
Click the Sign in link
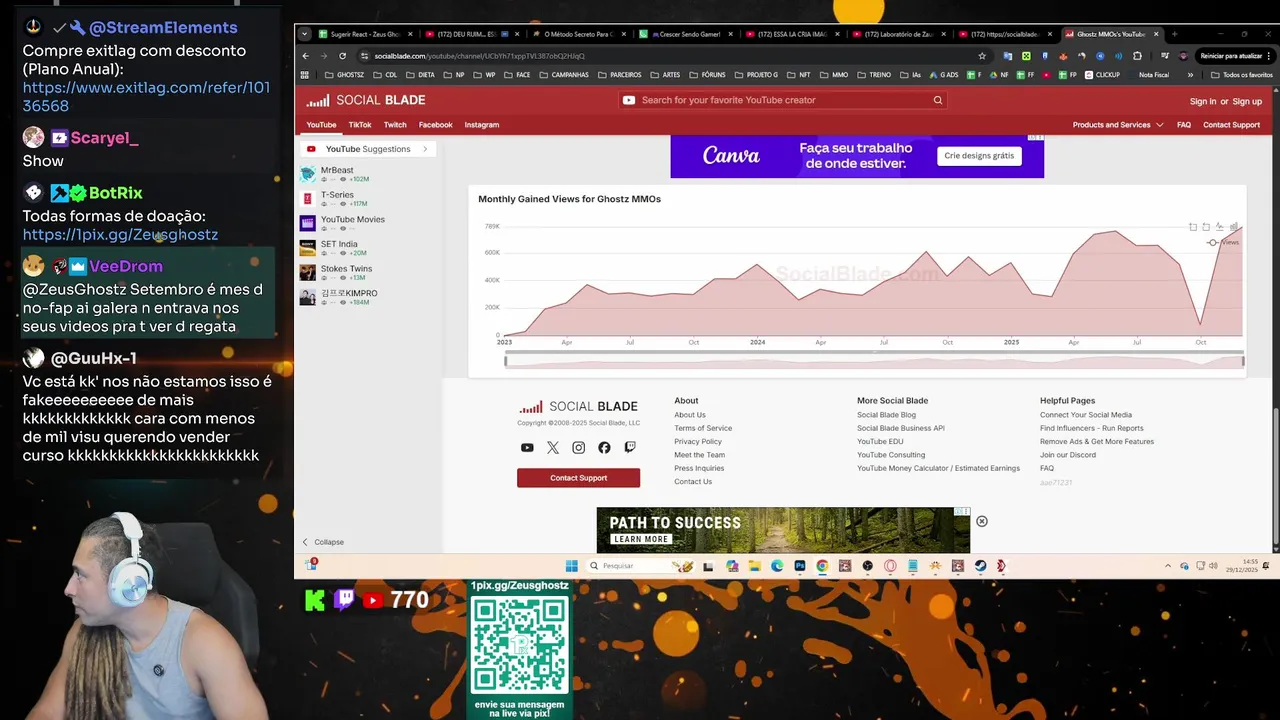coord(1203,101)
